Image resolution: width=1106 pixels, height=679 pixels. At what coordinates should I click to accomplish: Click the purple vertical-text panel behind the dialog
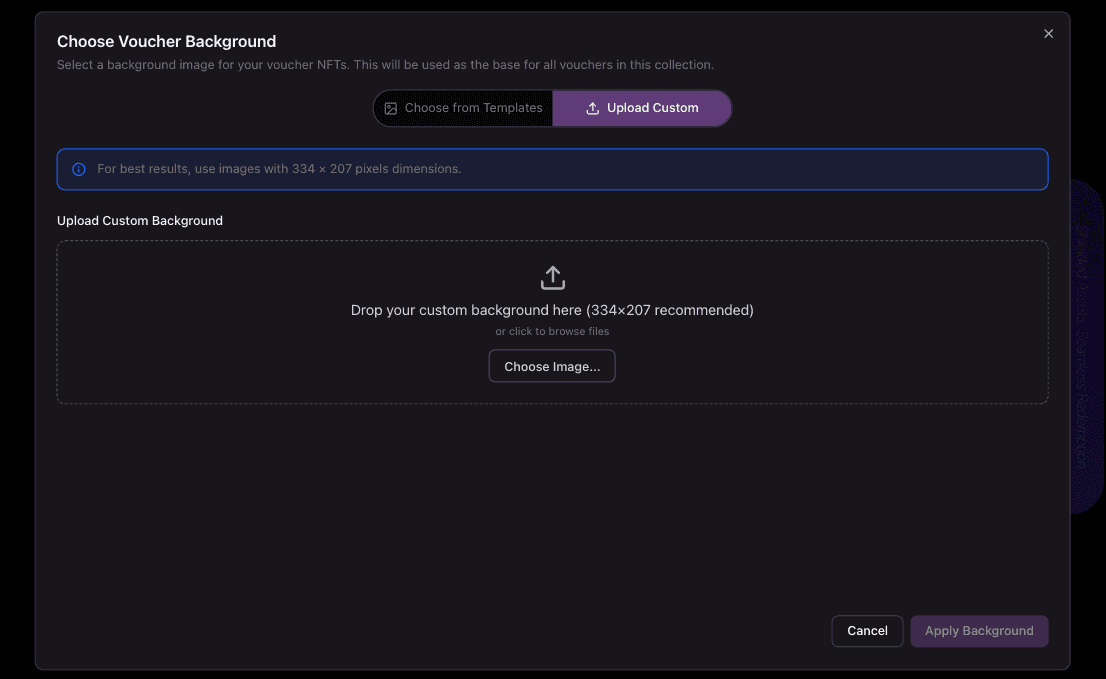click(1085, 345)
